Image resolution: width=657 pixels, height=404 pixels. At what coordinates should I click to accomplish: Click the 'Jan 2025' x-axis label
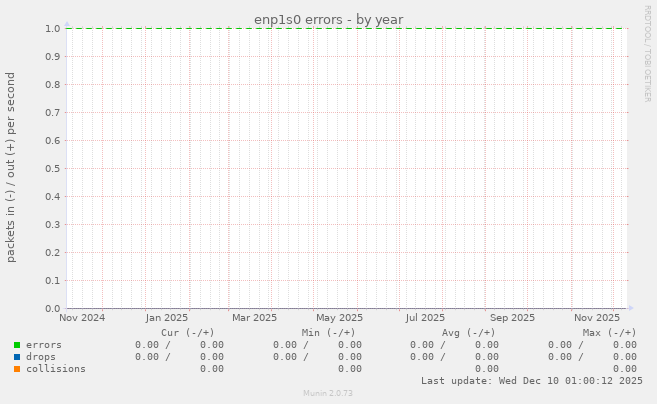167,318
